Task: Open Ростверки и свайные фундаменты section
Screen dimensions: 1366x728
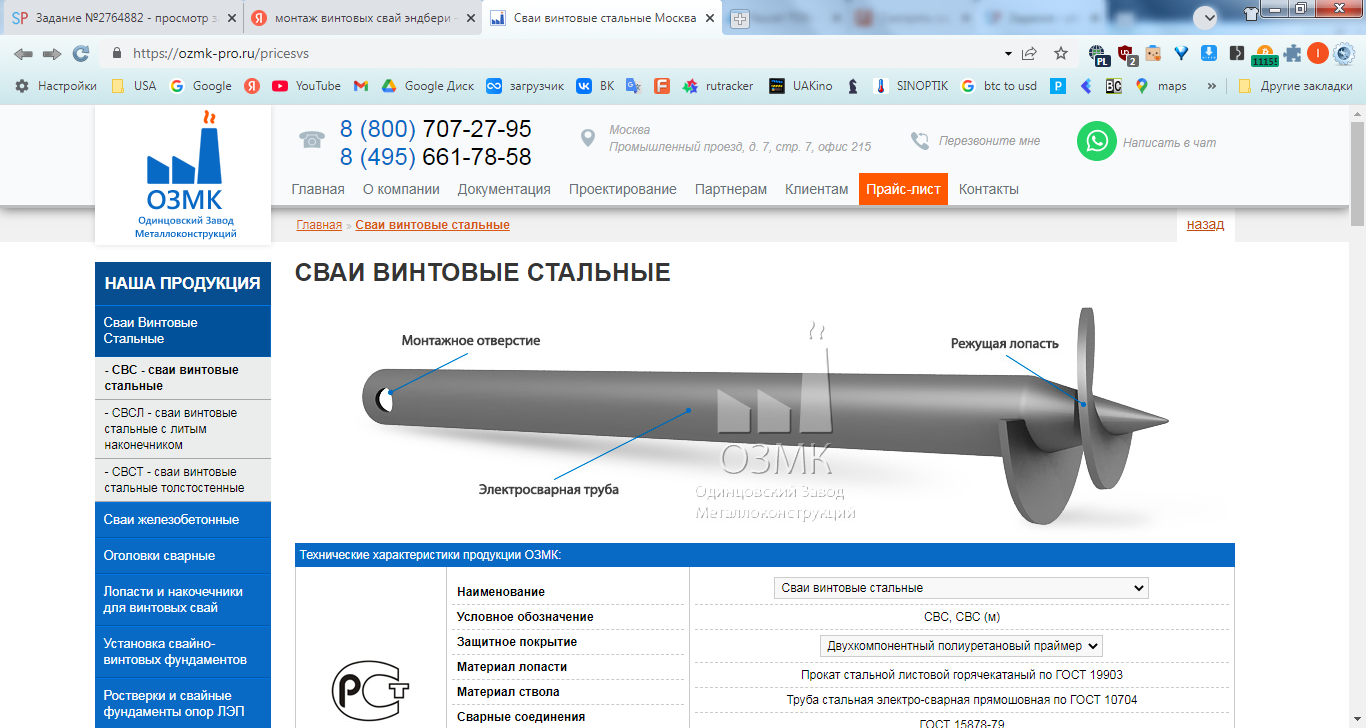Action: [183, 703]
